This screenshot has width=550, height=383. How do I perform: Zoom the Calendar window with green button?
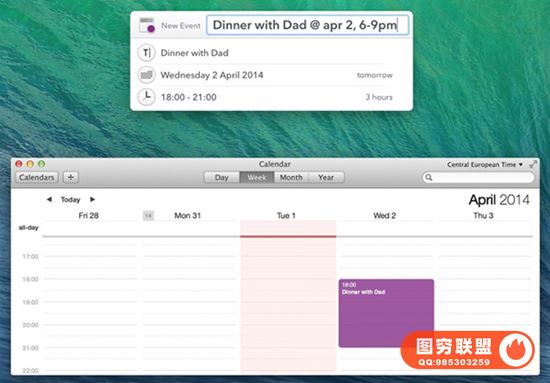[41, 164]
